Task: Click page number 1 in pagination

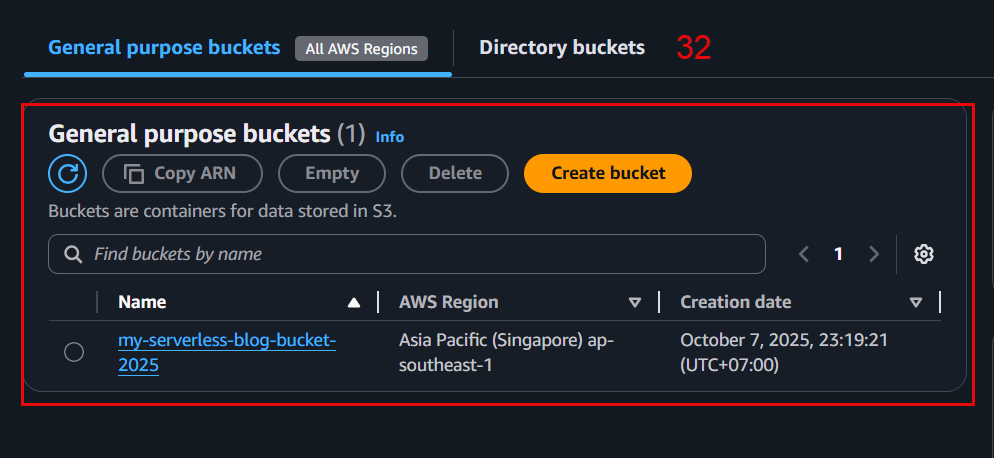Action: coord(839,254)
